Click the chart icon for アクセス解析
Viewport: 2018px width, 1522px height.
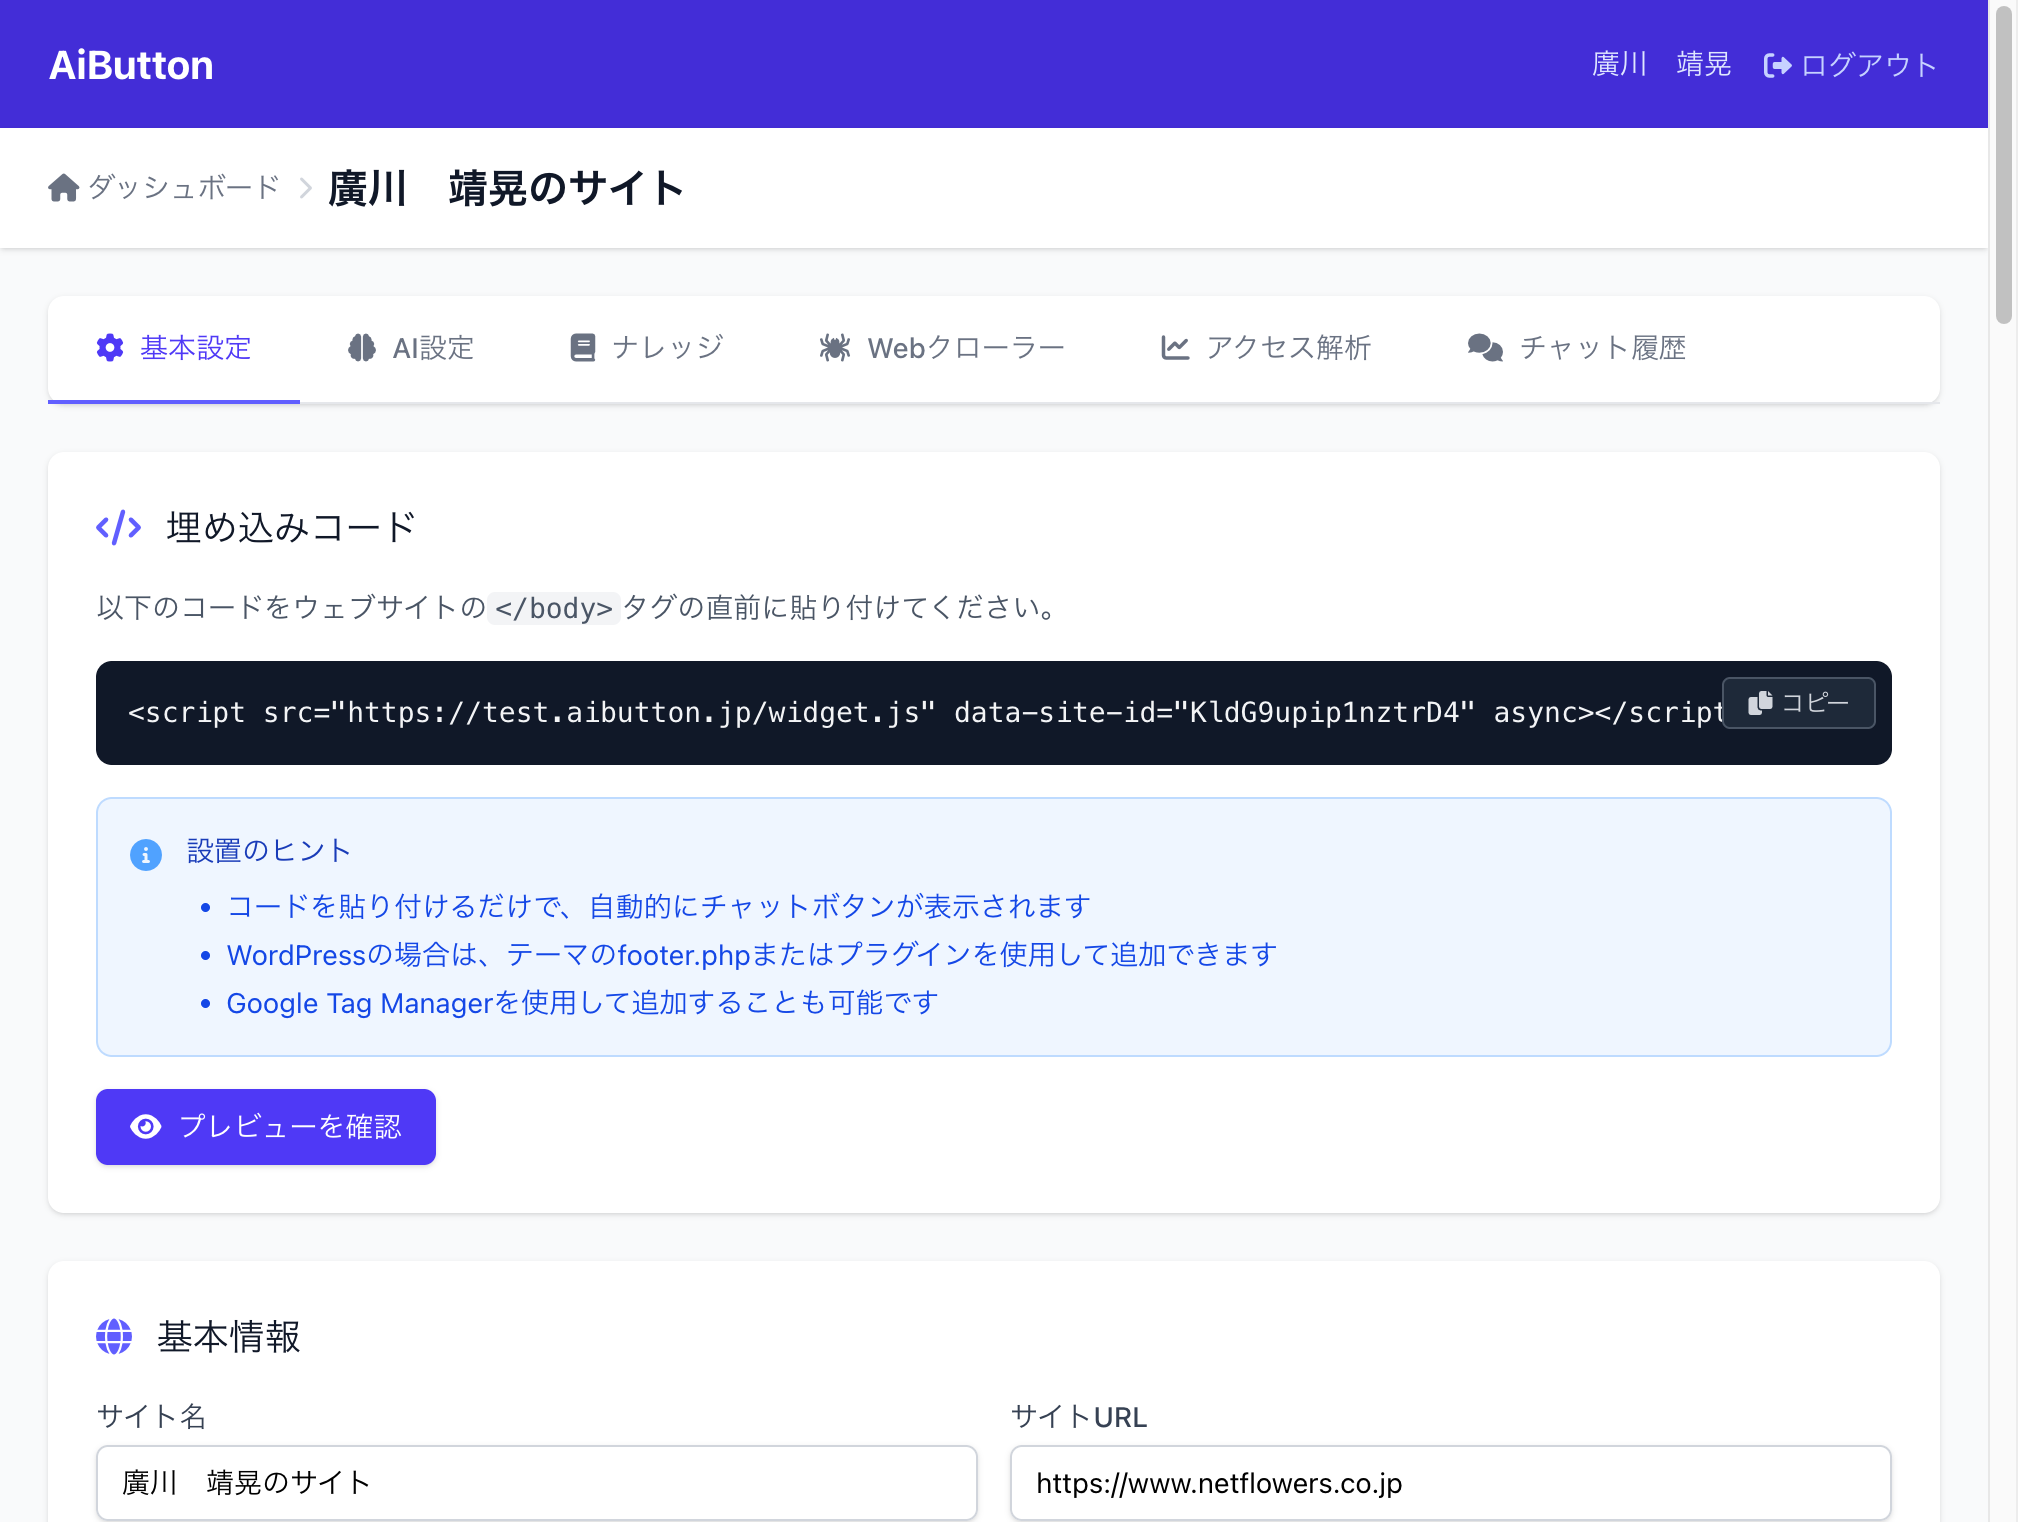pyautogui.click(x=1176, y=347)
